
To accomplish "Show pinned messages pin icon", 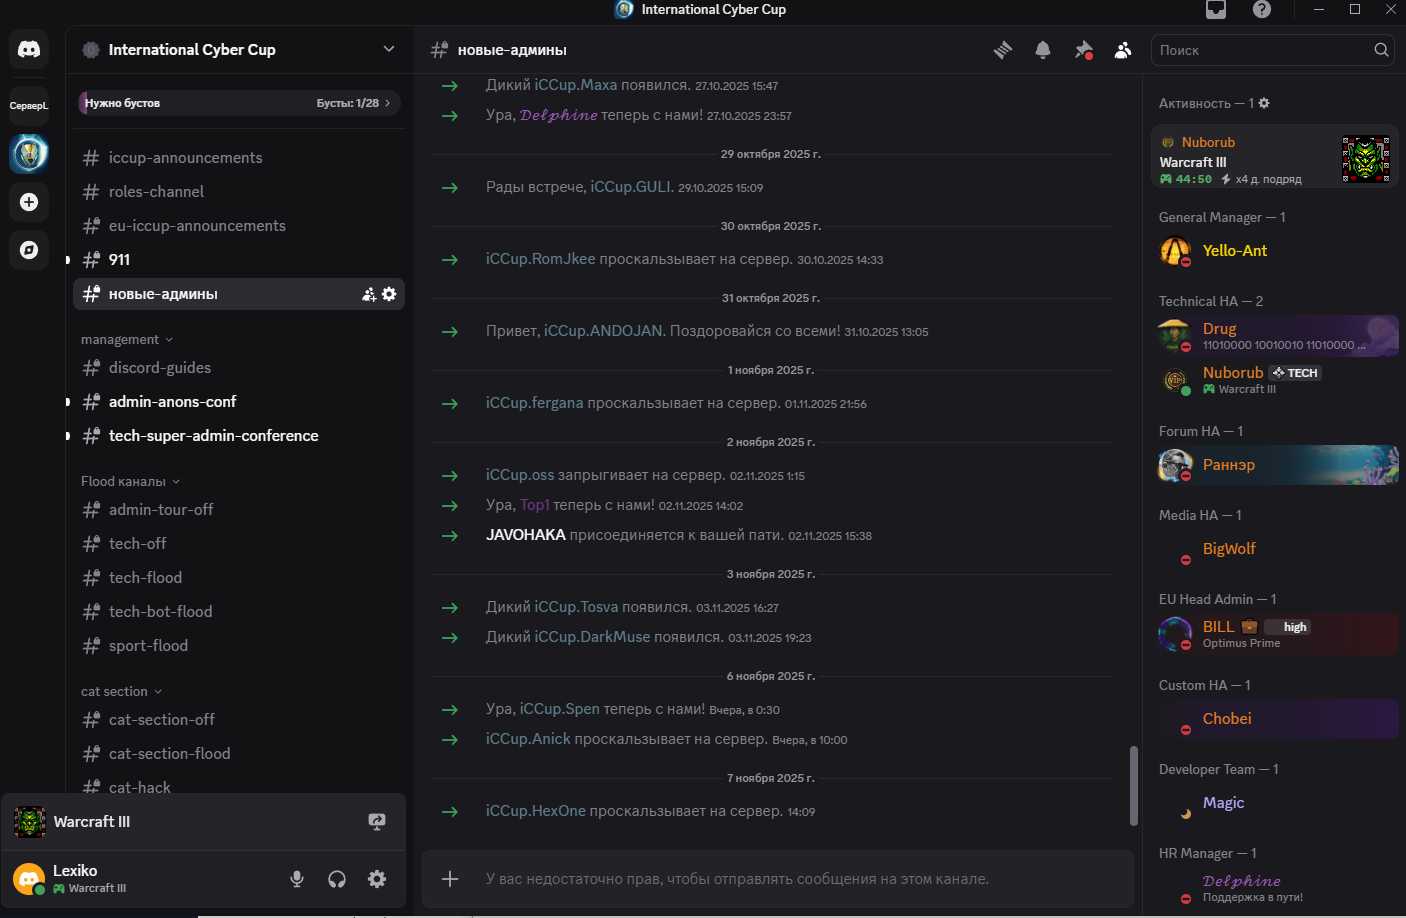I will pos(1083,50).
